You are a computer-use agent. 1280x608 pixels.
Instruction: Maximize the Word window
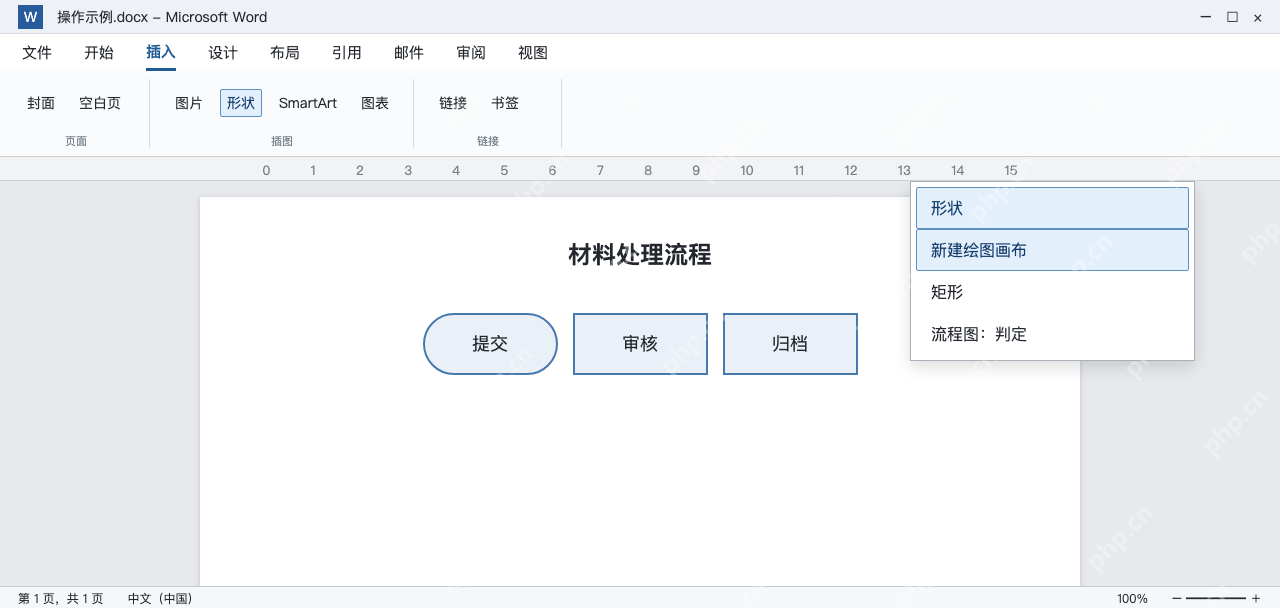pyautogui.click(x=1232, y=17)
